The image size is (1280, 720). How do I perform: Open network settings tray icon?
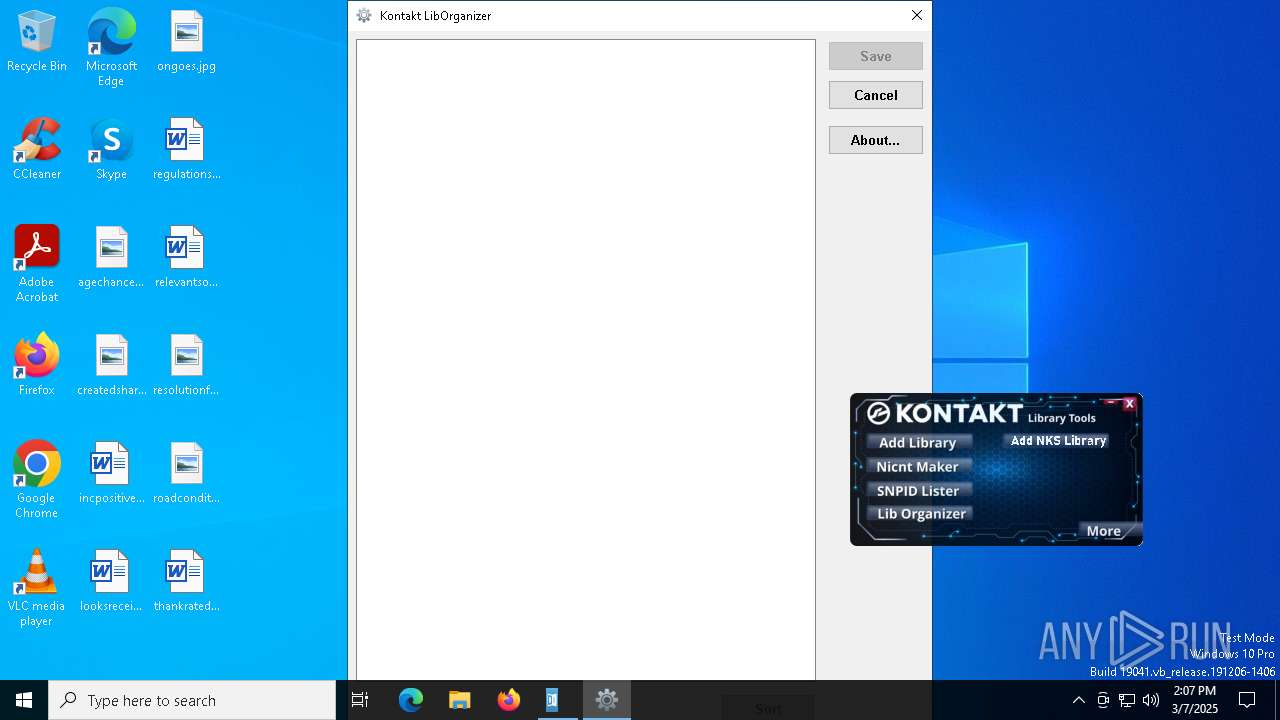[x=1127, y=700]
